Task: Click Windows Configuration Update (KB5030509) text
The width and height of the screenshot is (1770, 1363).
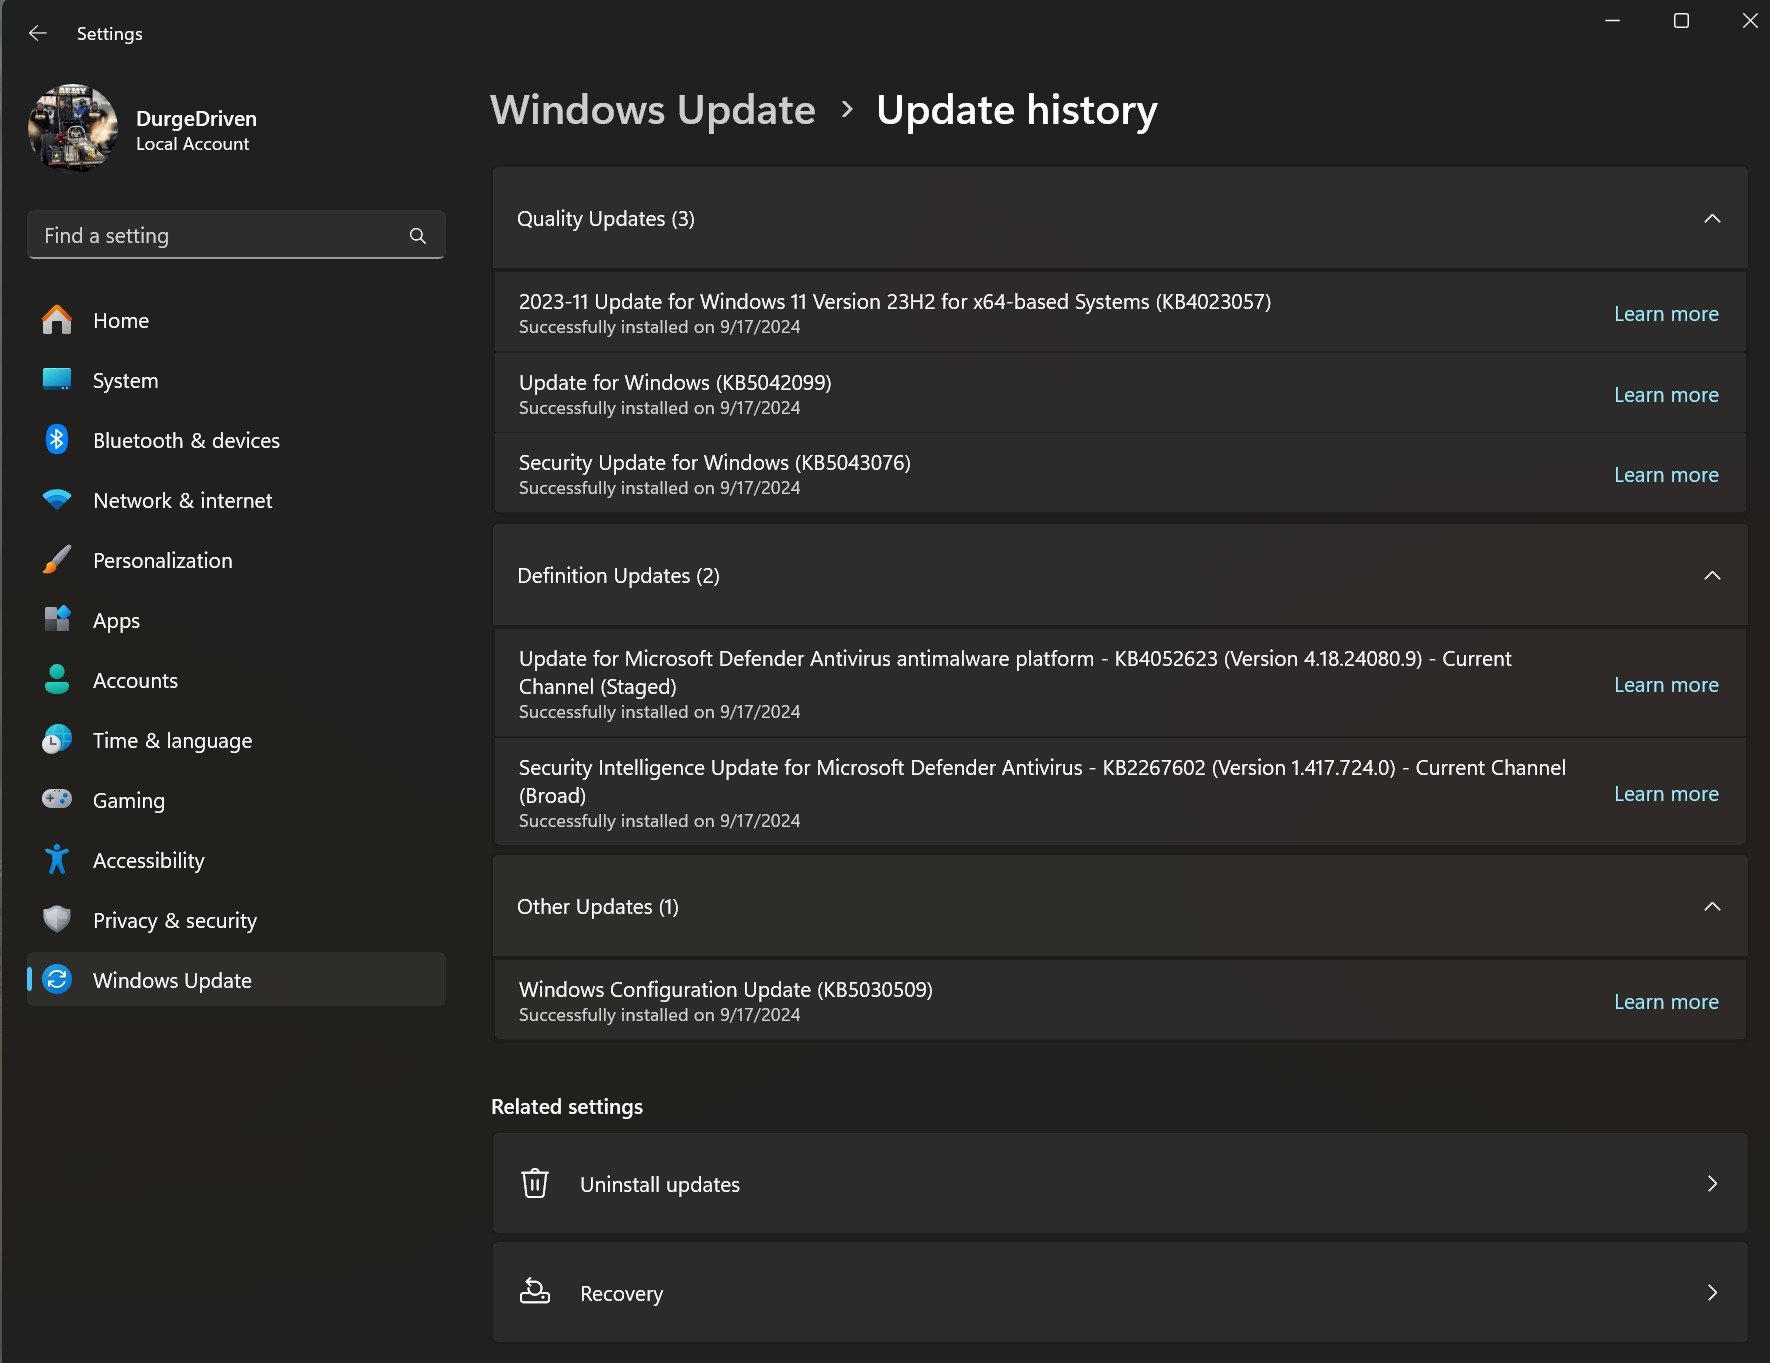Action: (726, 990)
